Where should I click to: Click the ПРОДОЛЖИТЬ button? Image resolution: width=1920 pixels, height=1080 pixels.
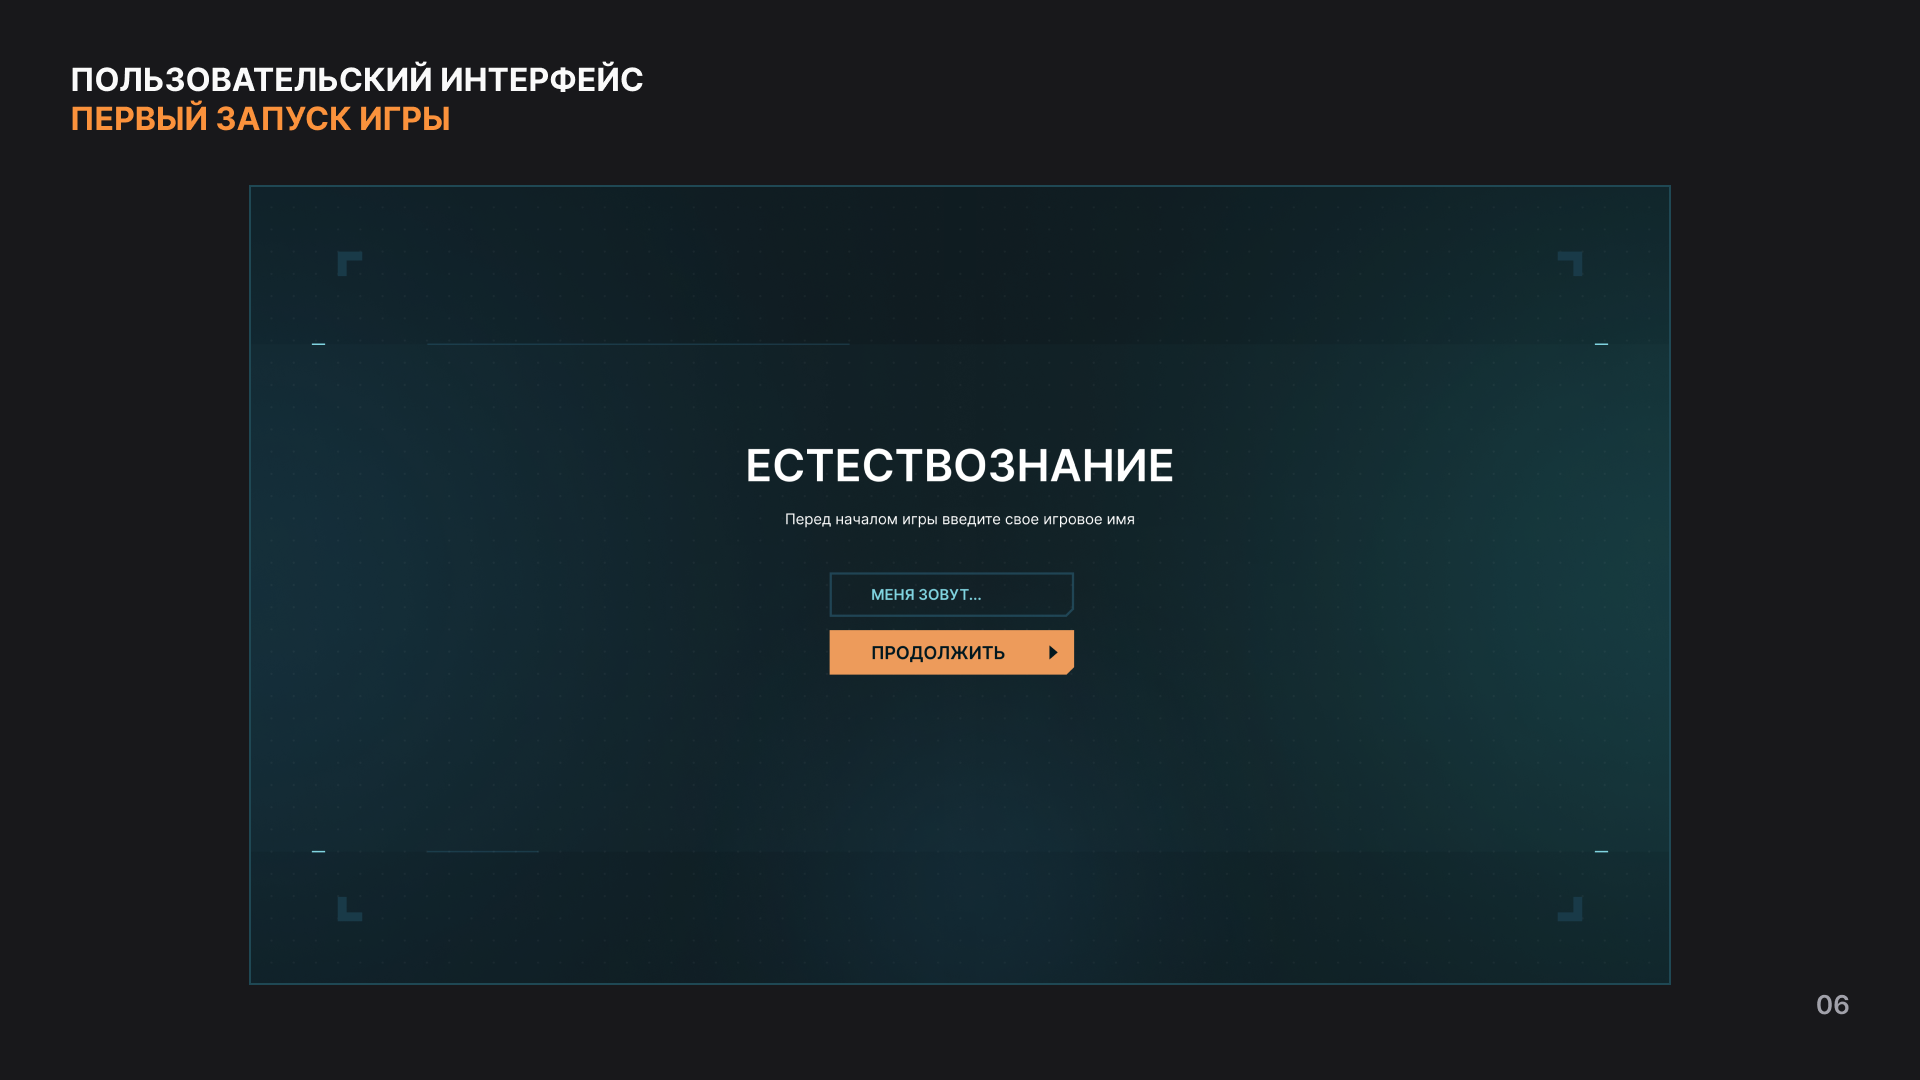[x=951, y=652]
